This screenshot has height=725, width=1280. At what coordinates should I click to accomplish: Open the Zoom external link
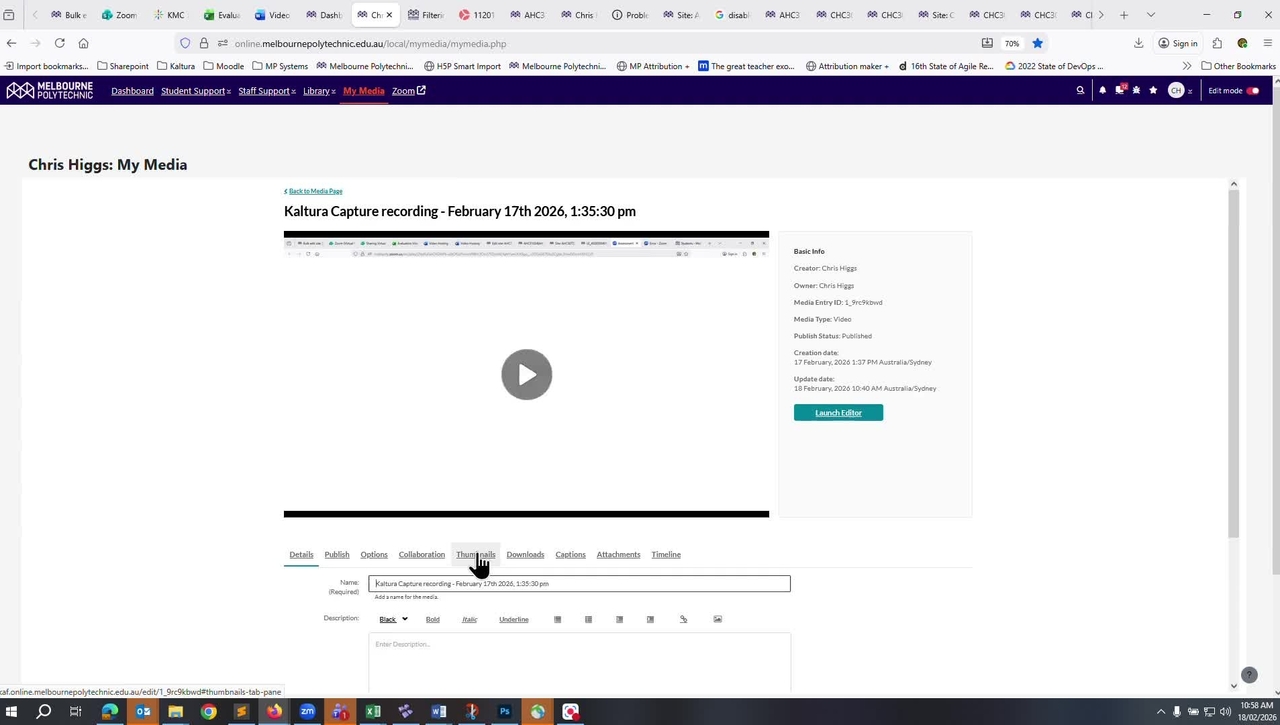tap(408, 91)
